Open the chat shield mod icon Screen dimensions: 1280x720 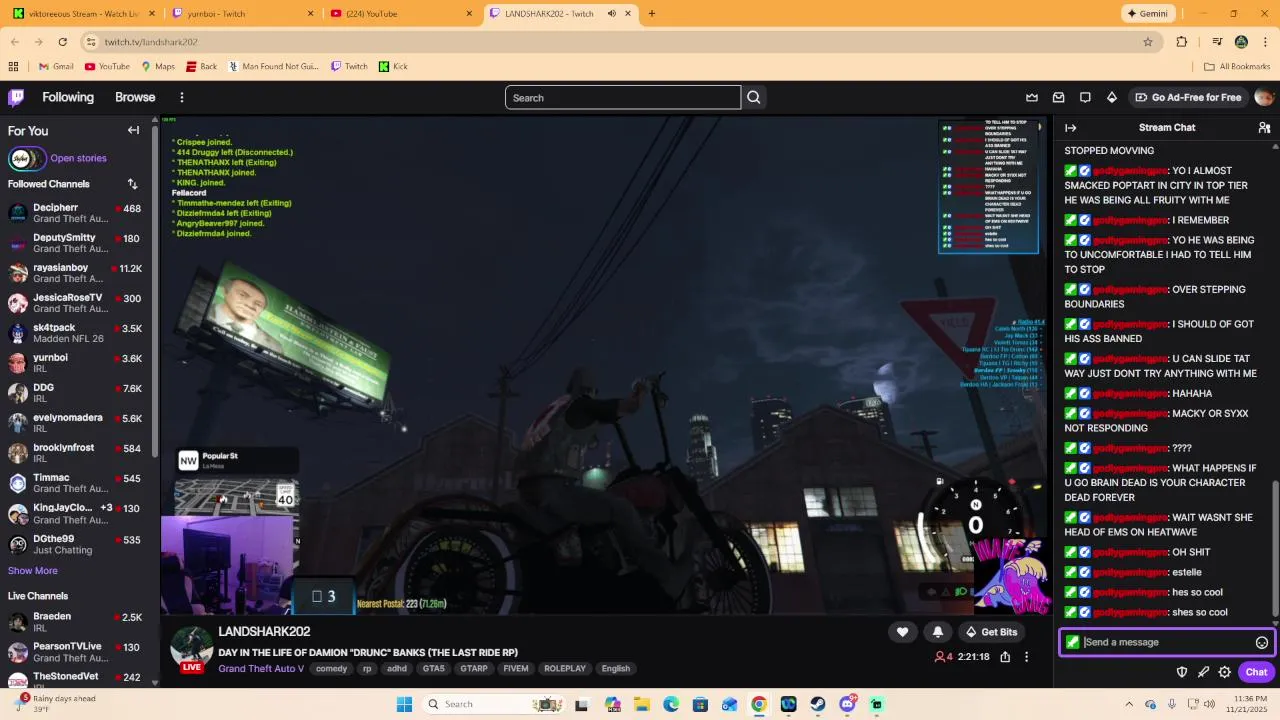(1182, 672)
